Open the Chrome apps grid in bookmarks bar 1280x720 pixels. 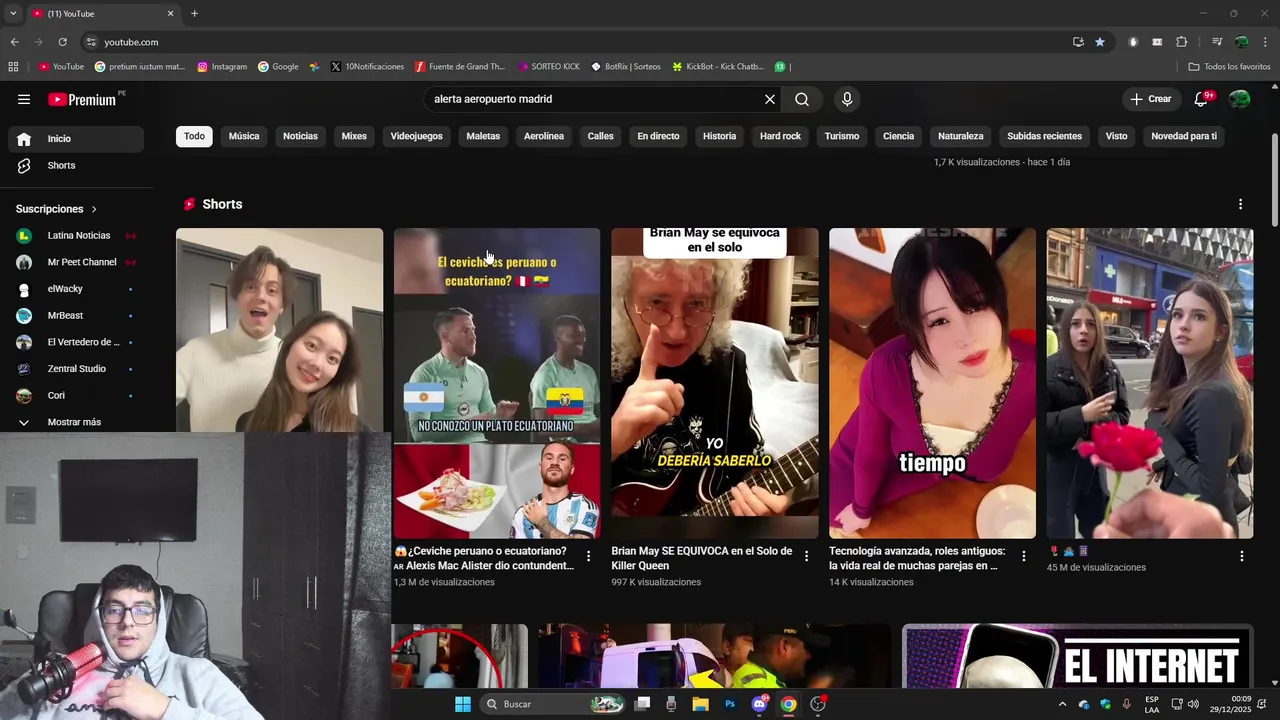click(13, 67)
